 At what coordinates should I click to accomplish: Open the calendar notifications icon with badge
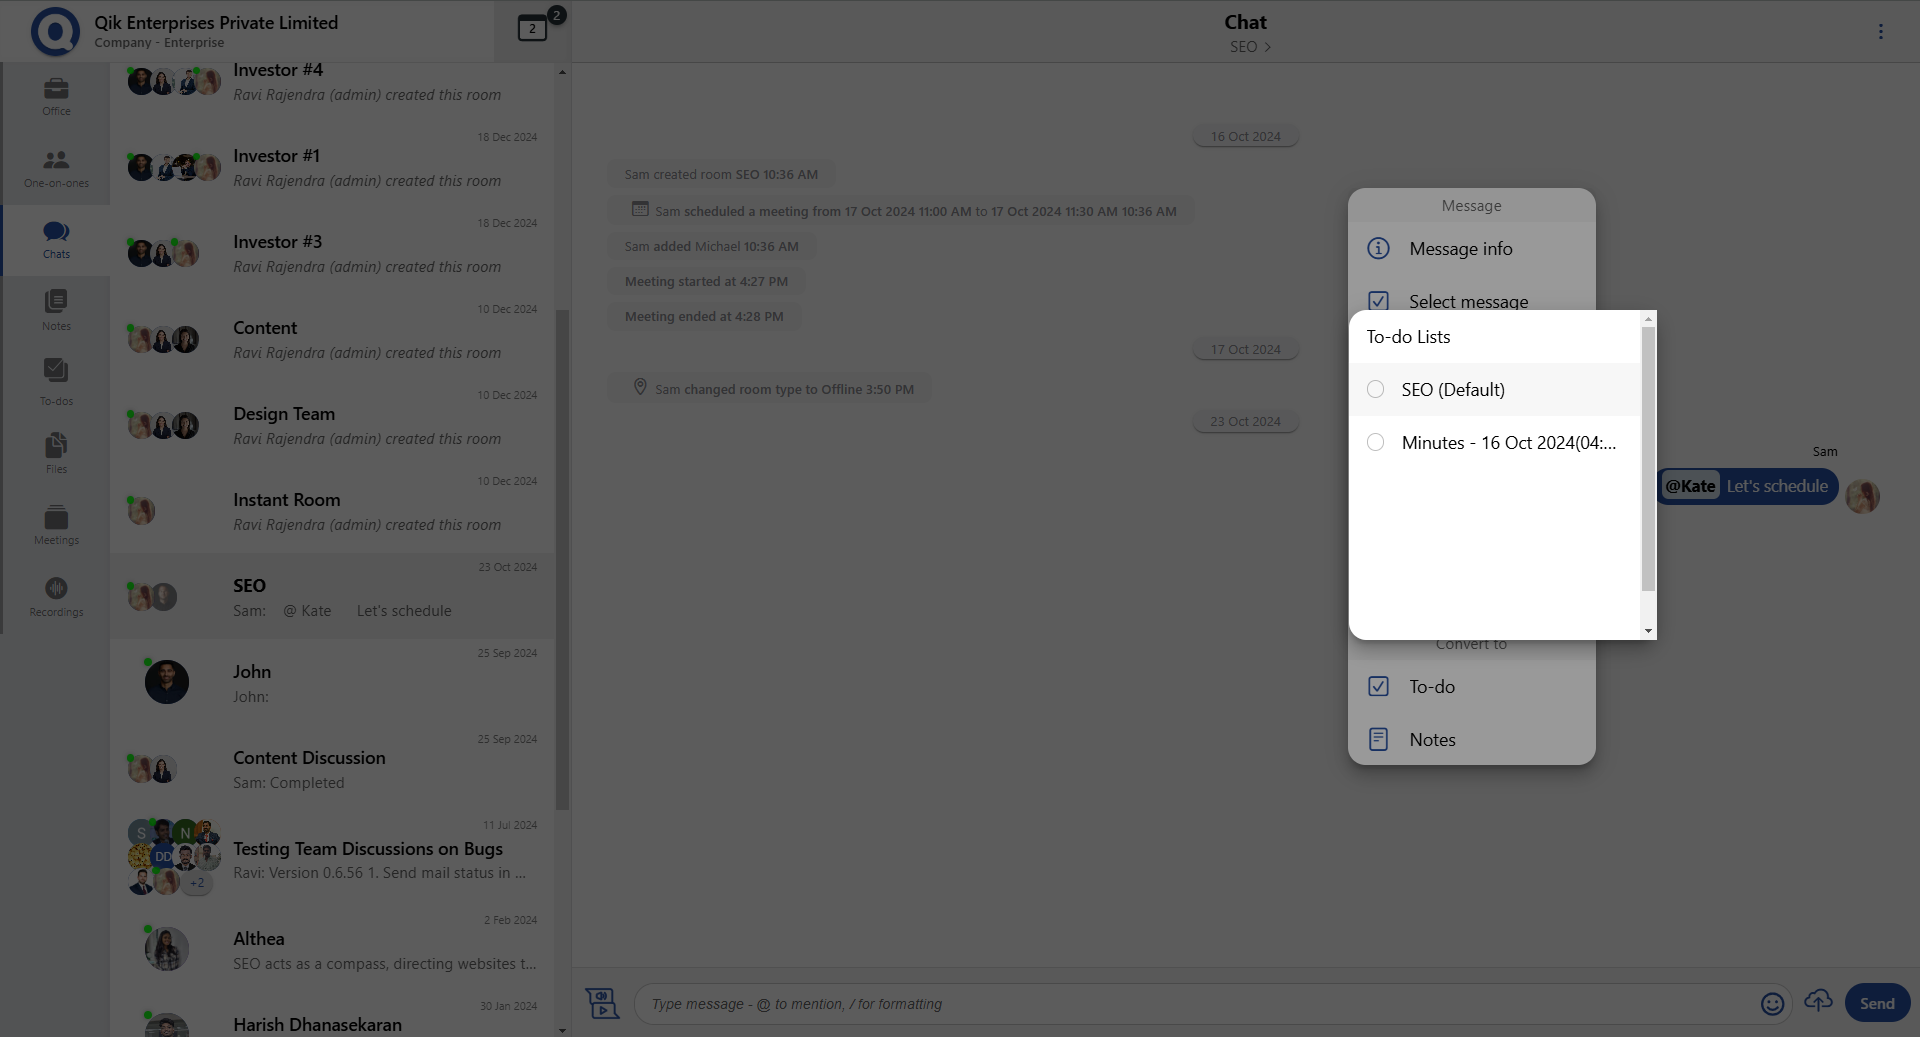533,29
